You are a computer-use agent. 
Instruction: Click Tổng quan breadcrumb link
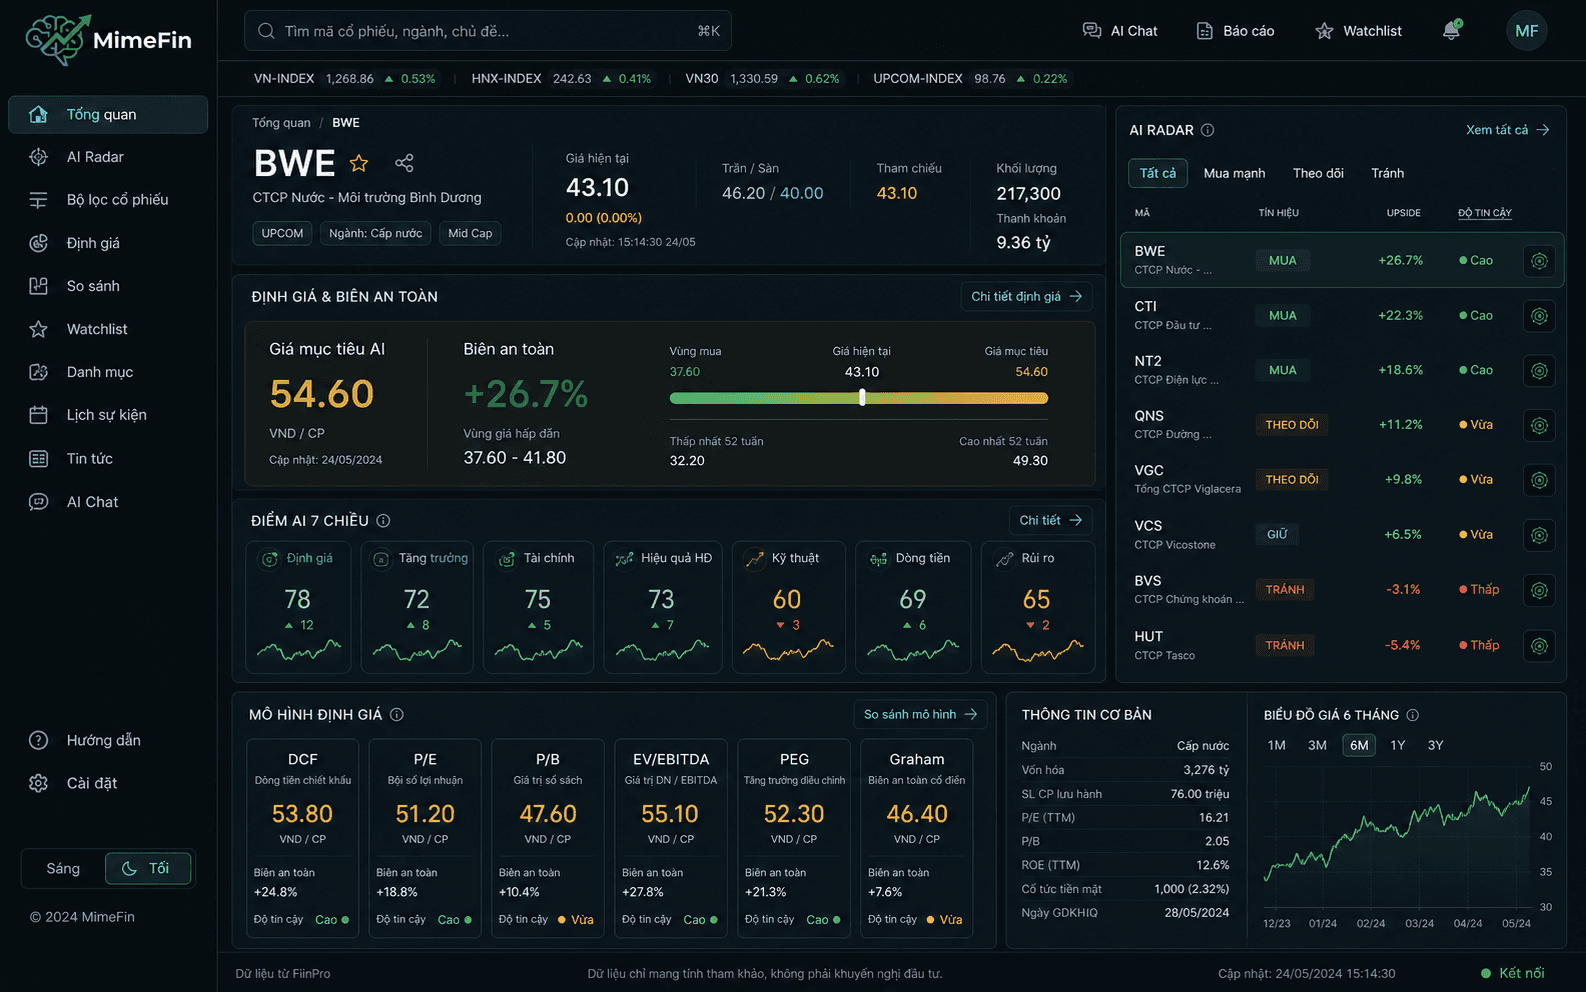coord(281,123)
